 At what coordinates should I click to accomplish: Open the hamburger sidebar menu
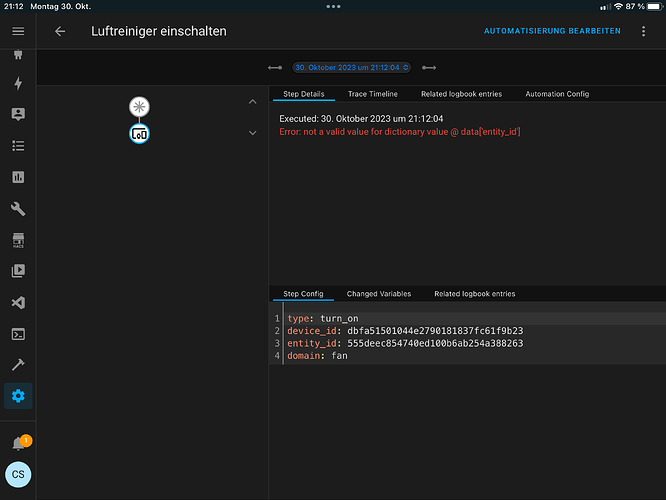[18, 31]
